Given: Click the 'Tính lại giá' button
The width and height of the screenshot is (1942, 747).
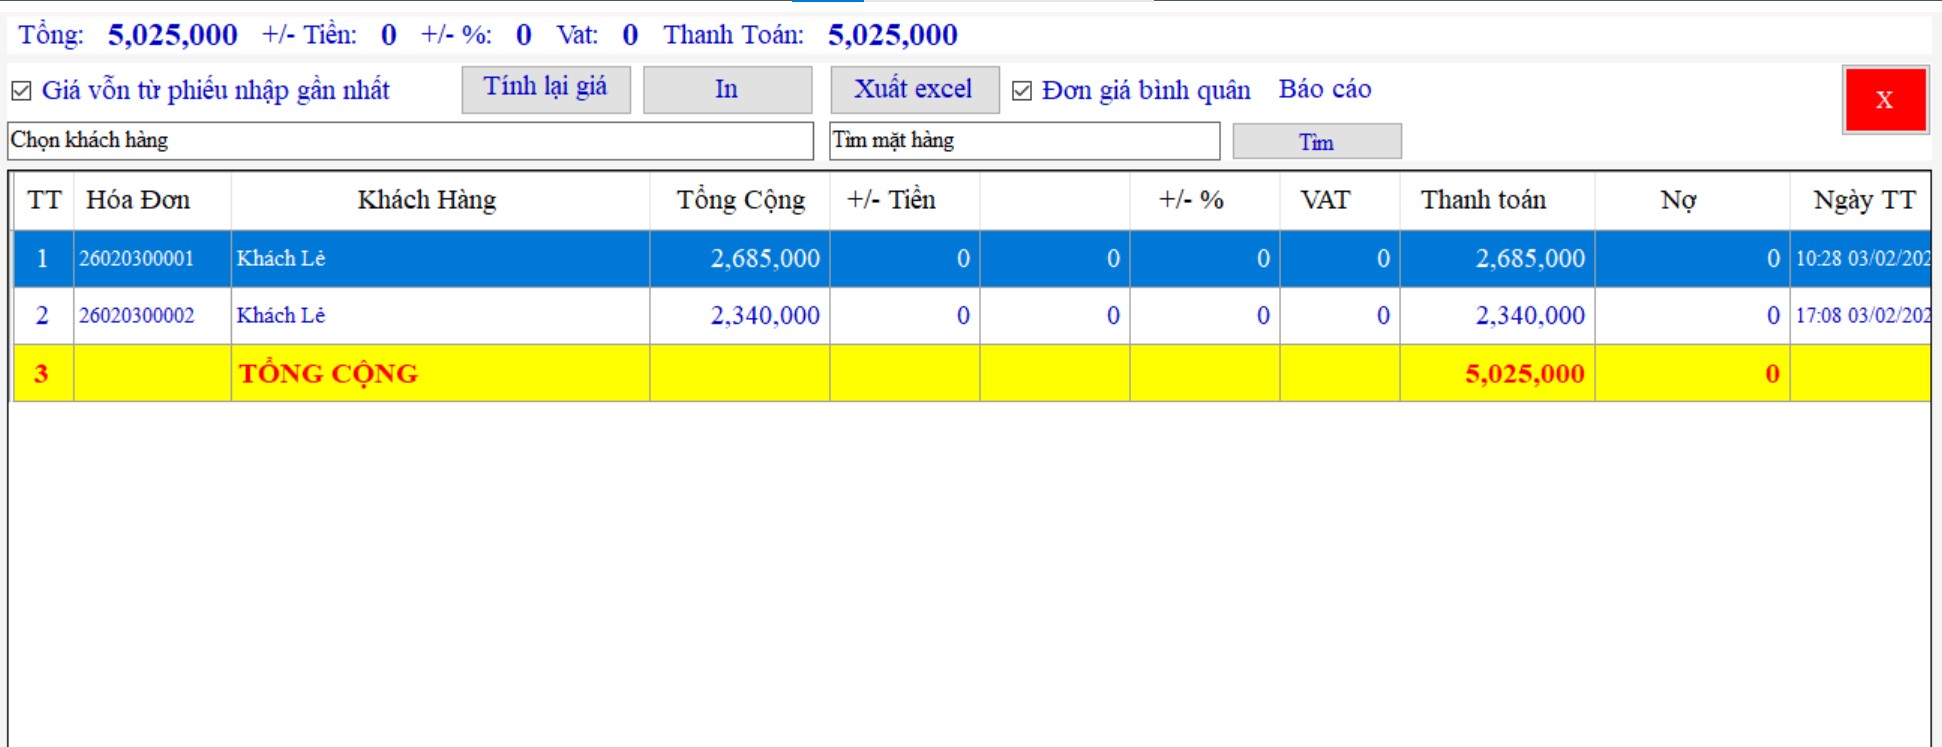Looking at the screenshot, I should pos(546,89).
